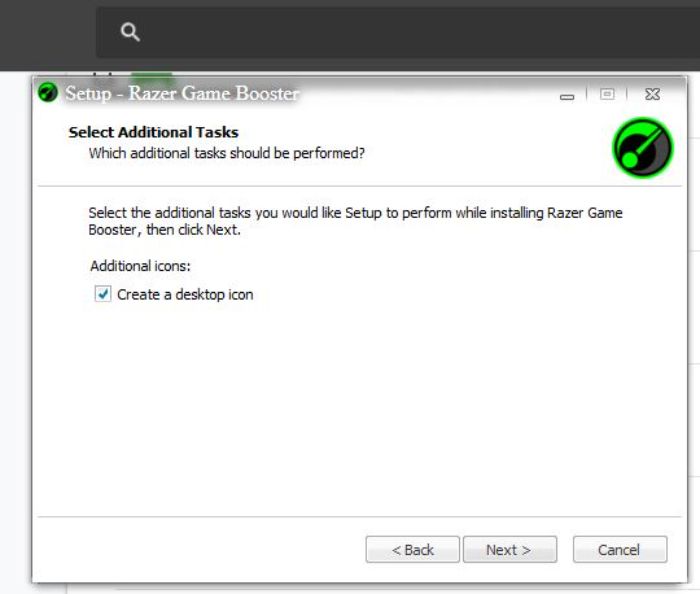
Task: Cancel the Razer Game Booster setup
Action: (x=620, y=549)
